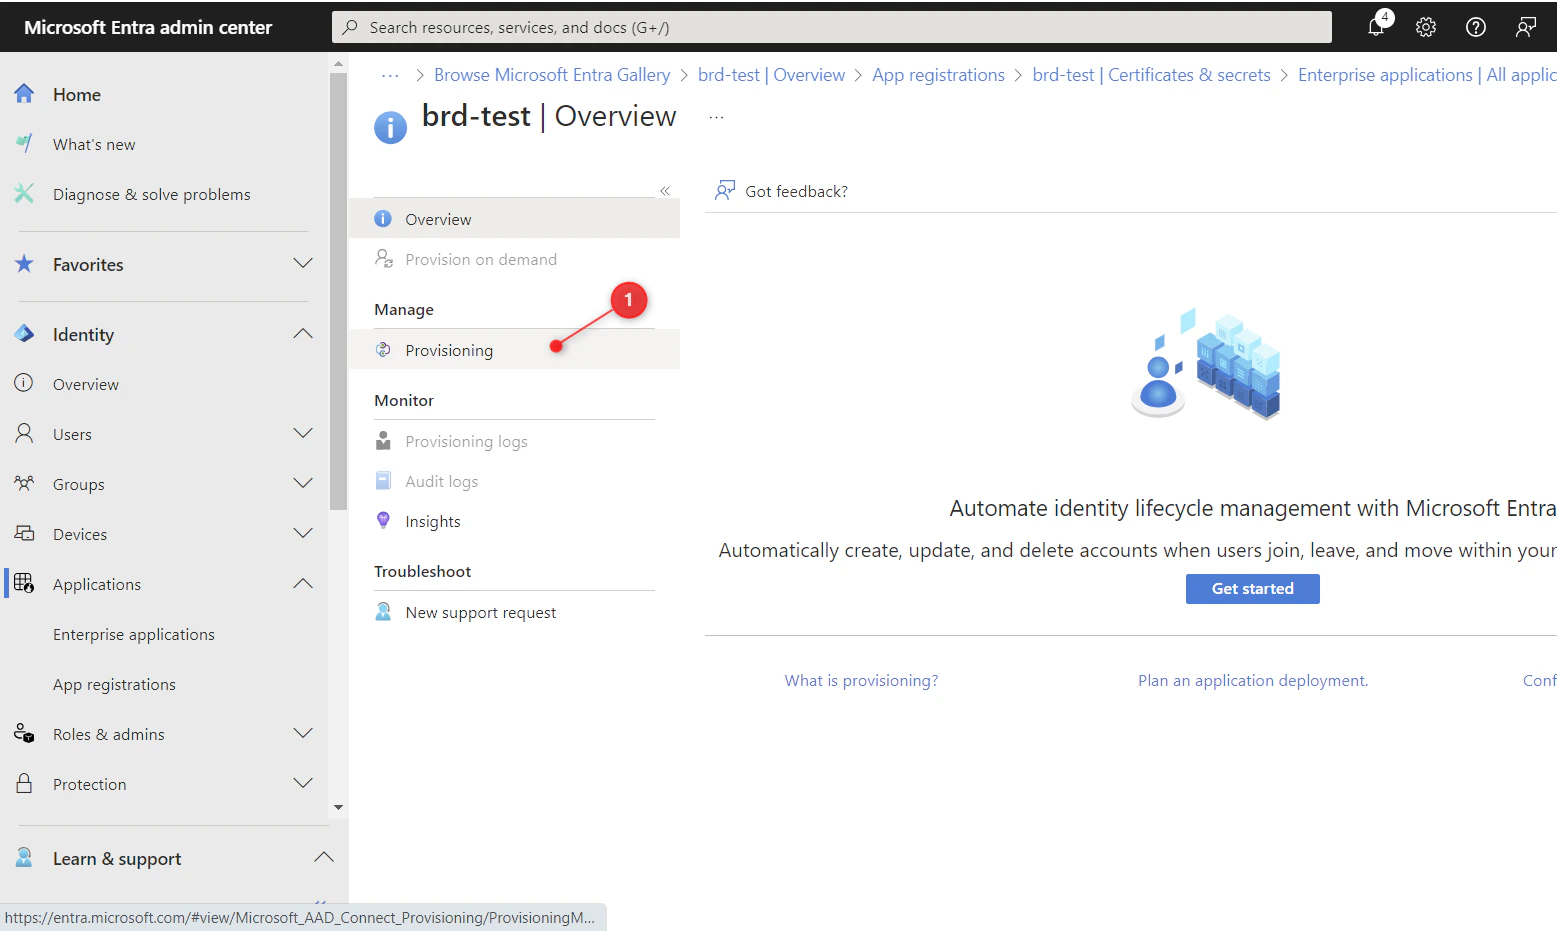Click the search resources input field

coord(831,27)
